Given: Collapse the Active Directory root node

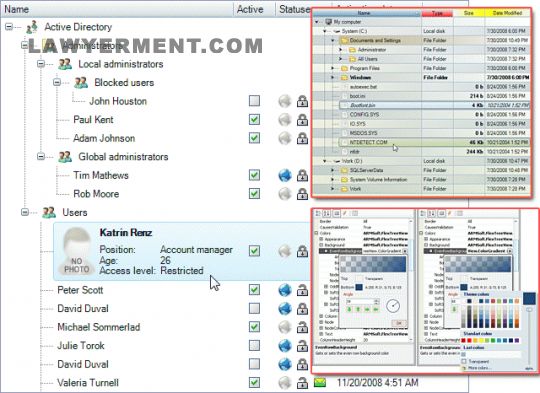Looking at the screenshot, I should click(x=9, y=27).
